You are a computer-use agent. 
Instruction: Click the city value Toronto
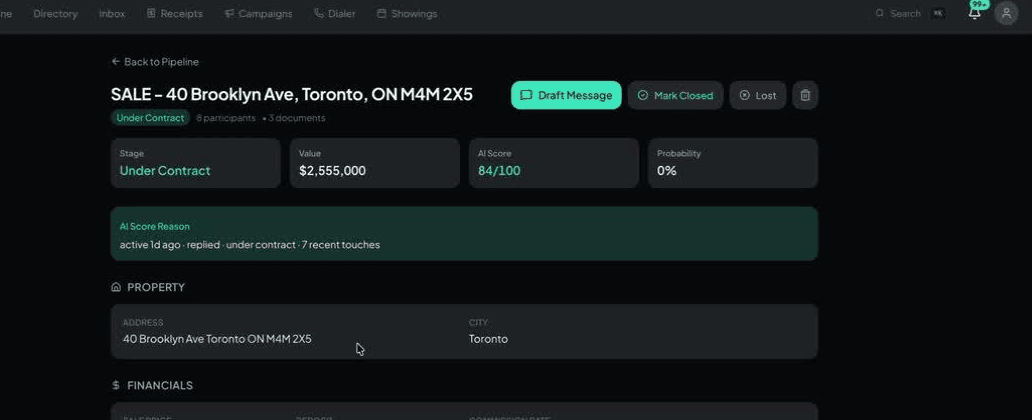click(488, 339)
